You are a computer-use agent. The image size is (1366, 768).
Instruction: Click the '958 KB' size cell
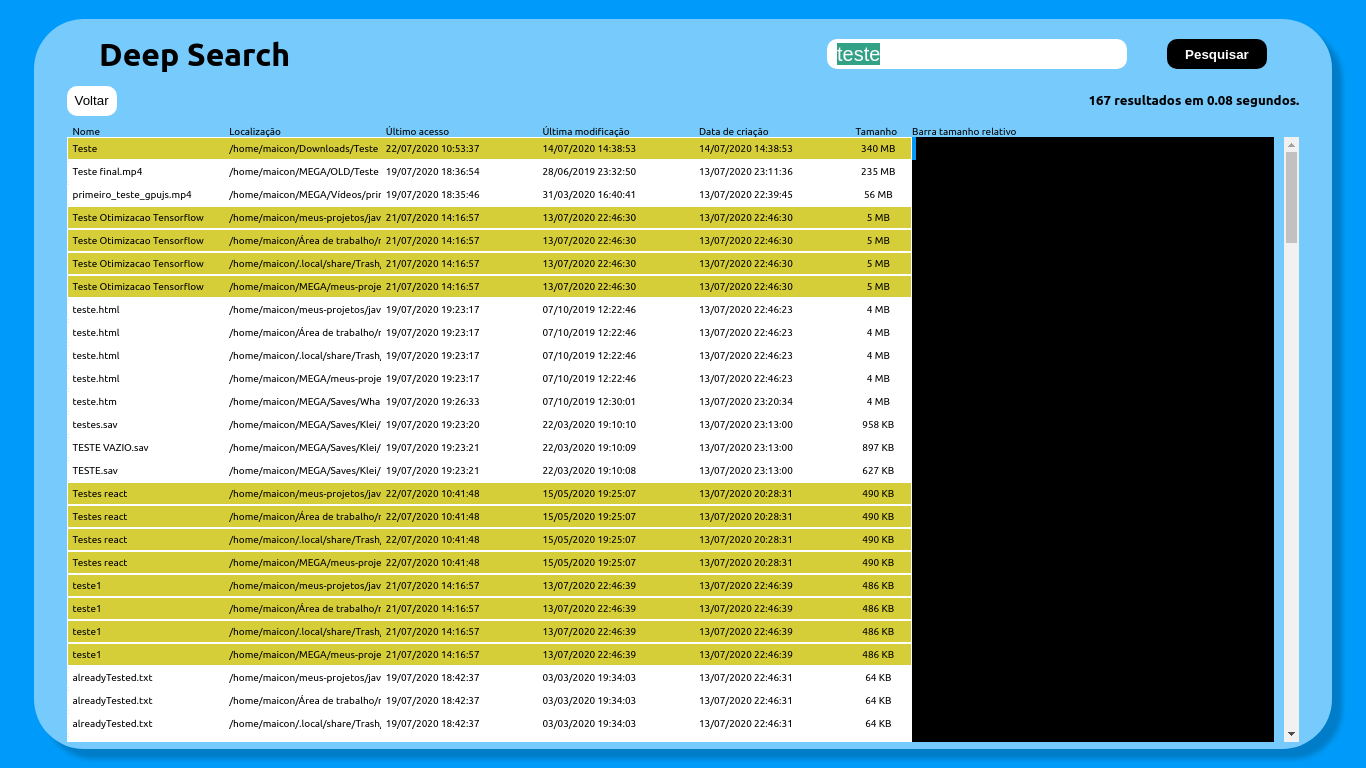coord(878,425)
